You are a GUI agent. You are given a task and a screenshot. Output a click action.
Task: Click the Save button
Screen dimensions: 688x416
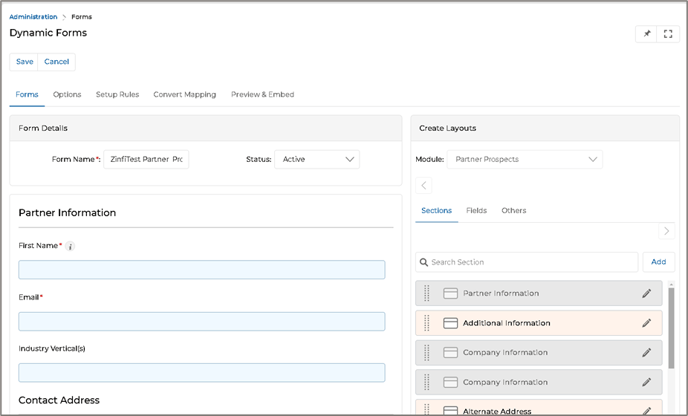[x=24, y=62]
